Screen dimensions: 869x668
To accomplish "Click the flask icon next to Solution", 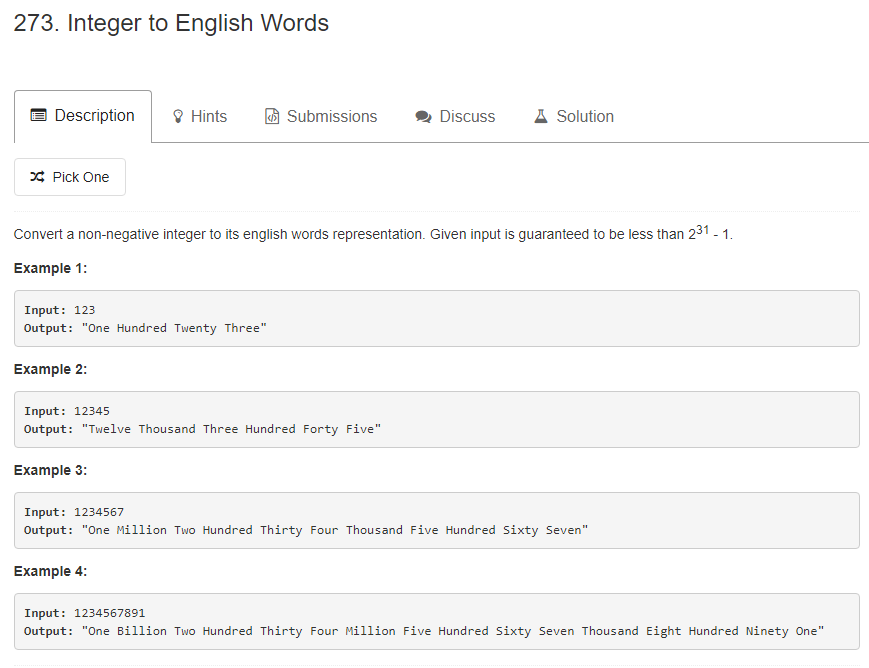I will coord(541,116).
